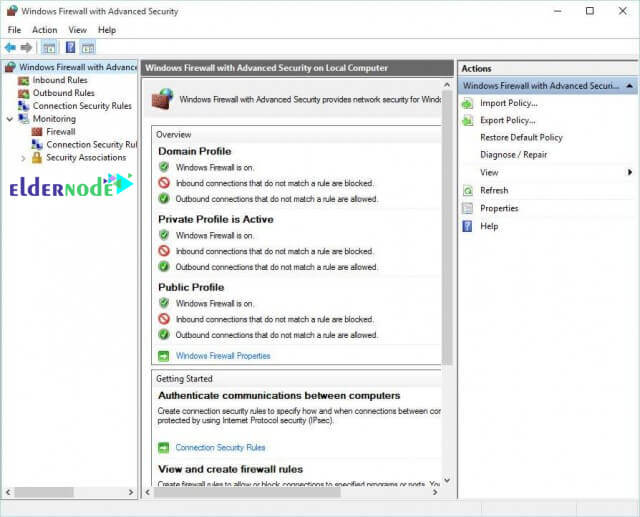
Task: Open the Connection Security Rules link in Getting Started
Action: pyautogui.click(x=220, y=448)
